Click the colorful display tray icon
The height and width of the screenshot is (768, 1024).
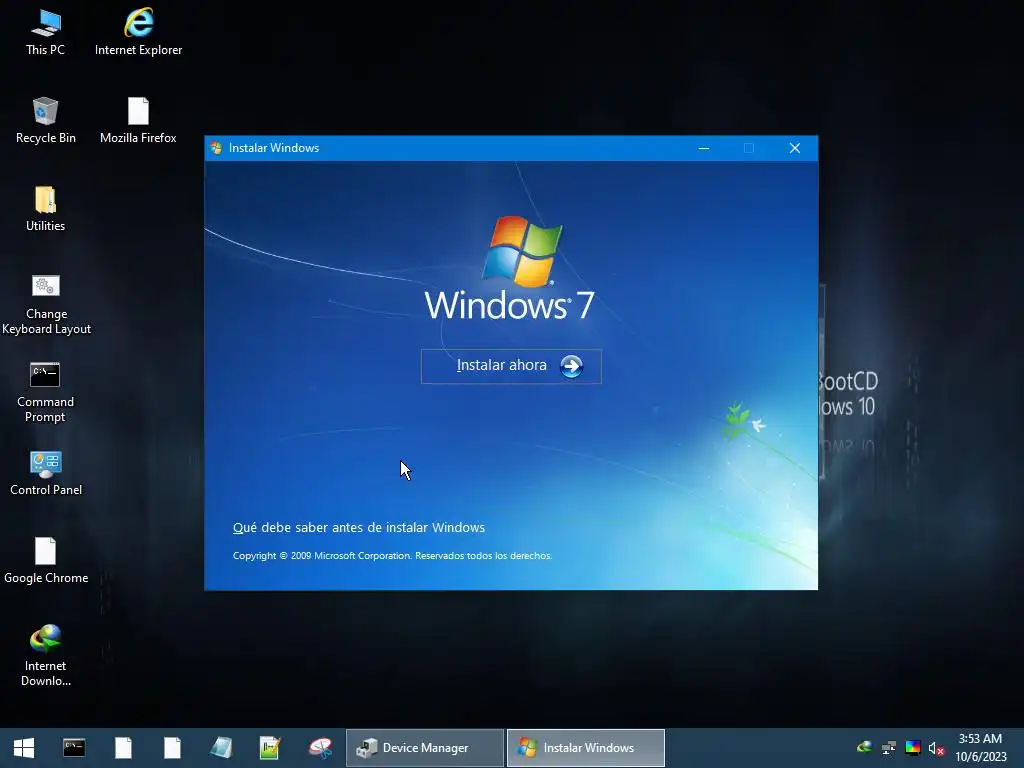913,748
